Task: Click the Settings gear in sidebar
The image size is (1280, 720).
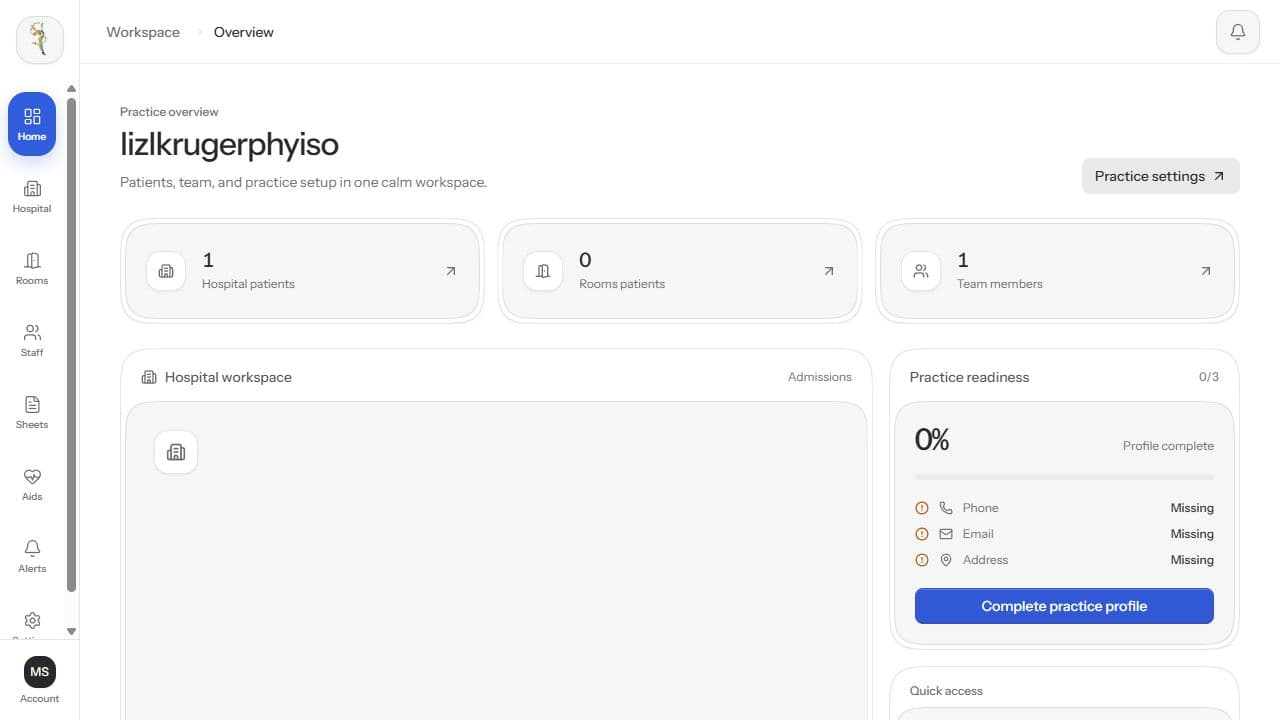Action: 32,620
